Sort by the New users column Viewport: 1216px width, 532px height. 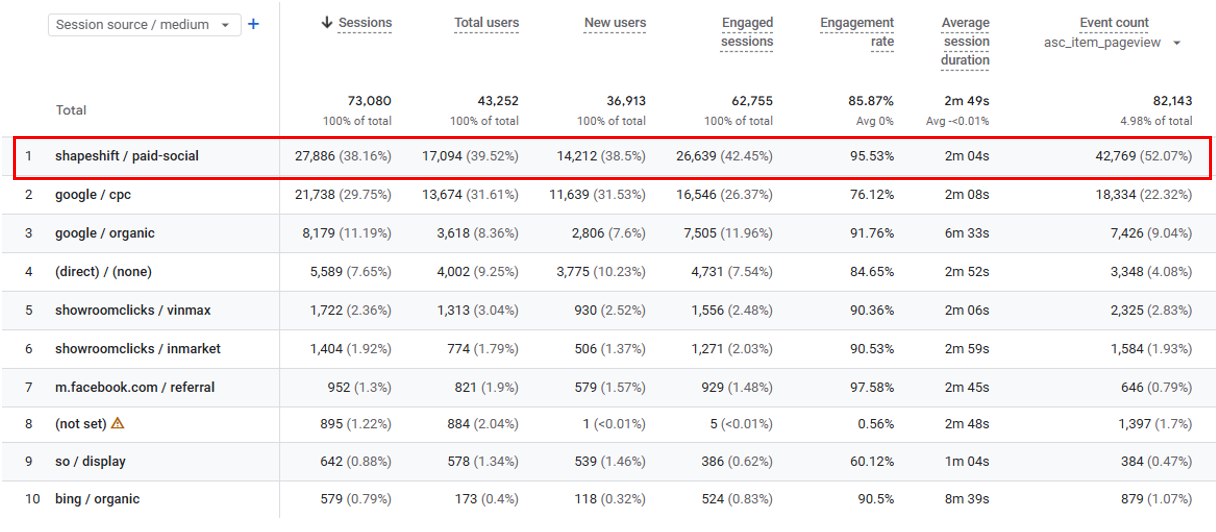point(615,23)
